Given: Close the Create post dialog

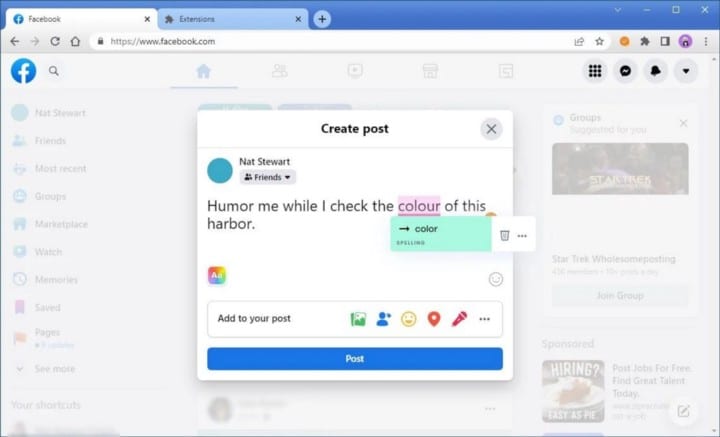Looking at the screenshot, I should click(x=490, y=129).
